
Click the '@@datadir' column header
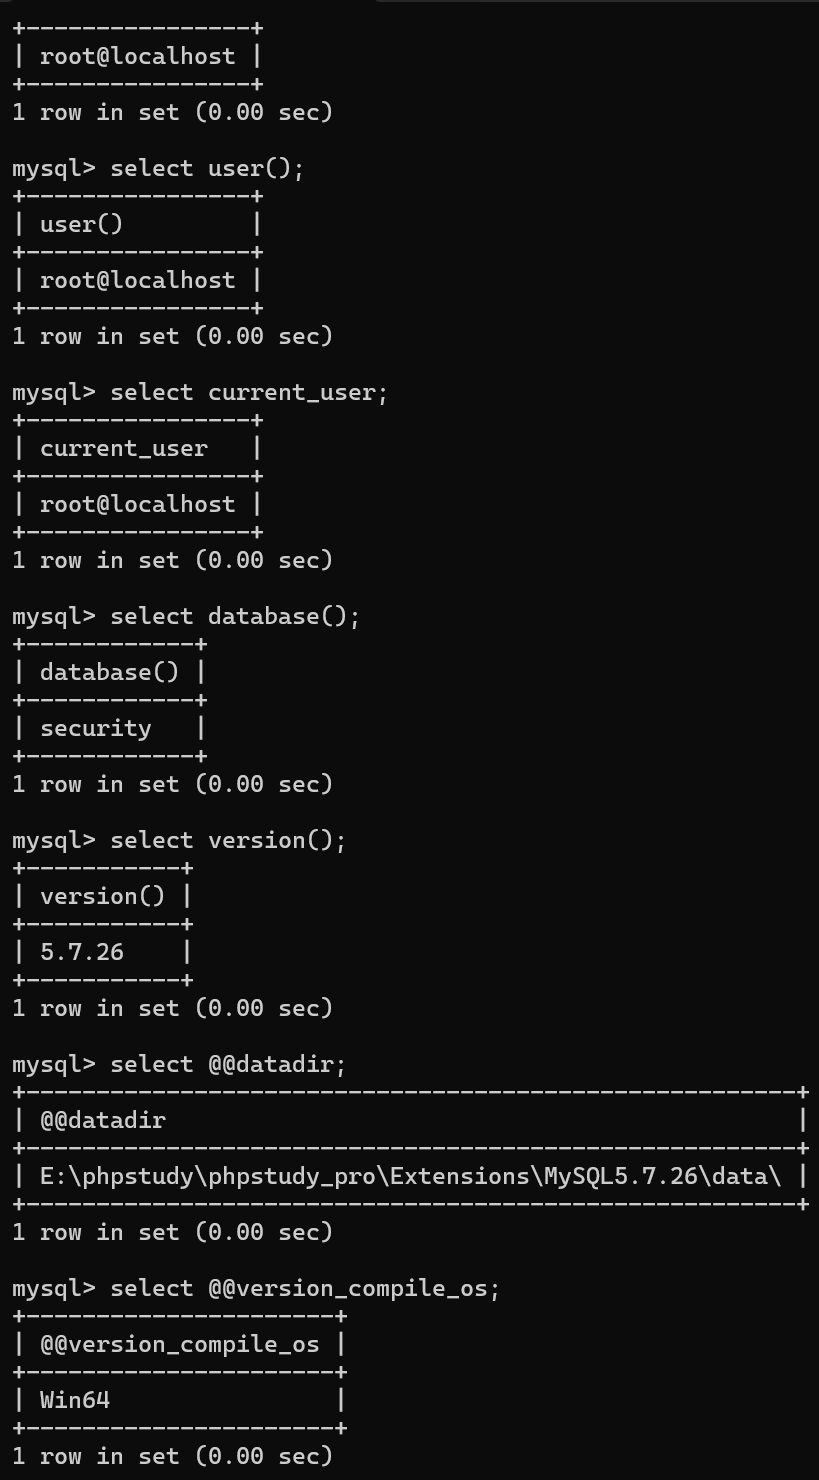click(x=103, y=1120)
